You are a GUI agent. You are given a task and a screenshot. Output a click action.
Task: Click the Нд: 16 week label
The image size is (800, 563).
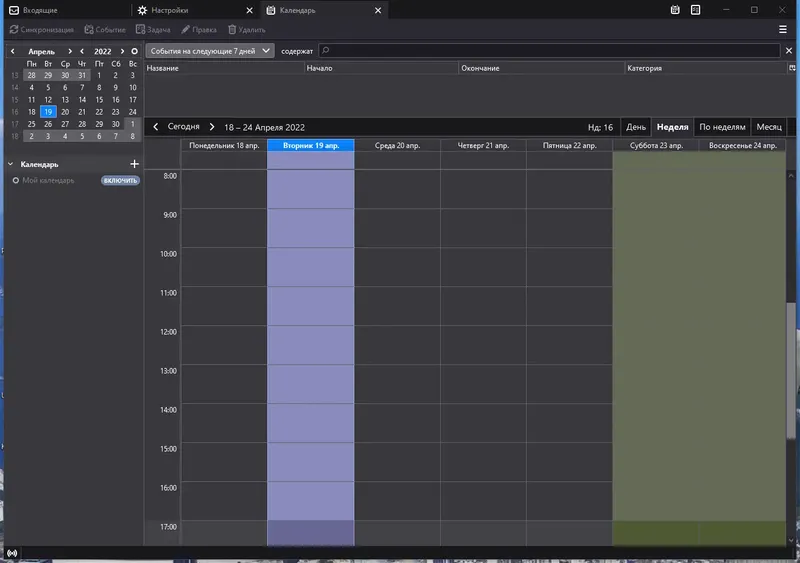(600, 127)
